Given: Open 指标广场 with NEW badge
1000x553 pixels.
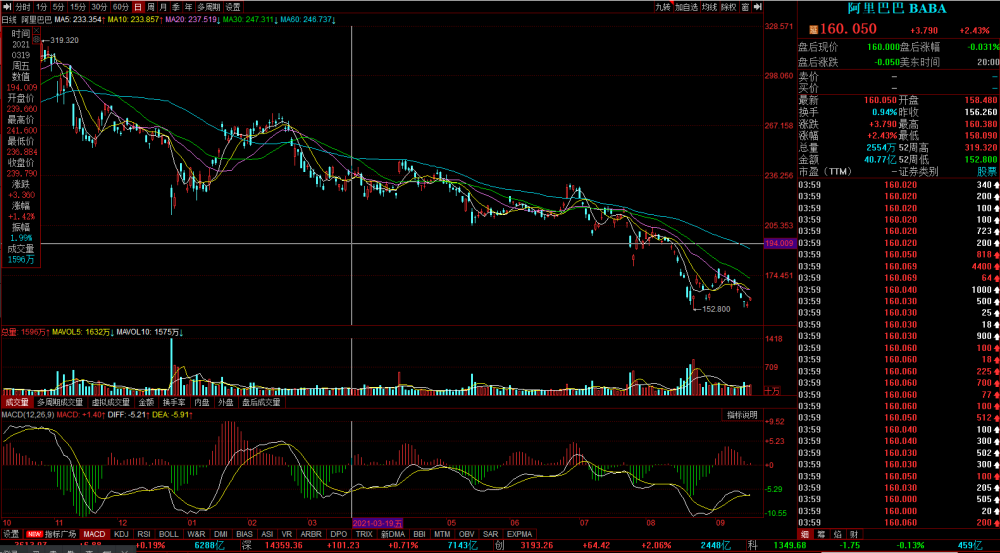Looking at the screenshot, I should (x=51, y=534).
